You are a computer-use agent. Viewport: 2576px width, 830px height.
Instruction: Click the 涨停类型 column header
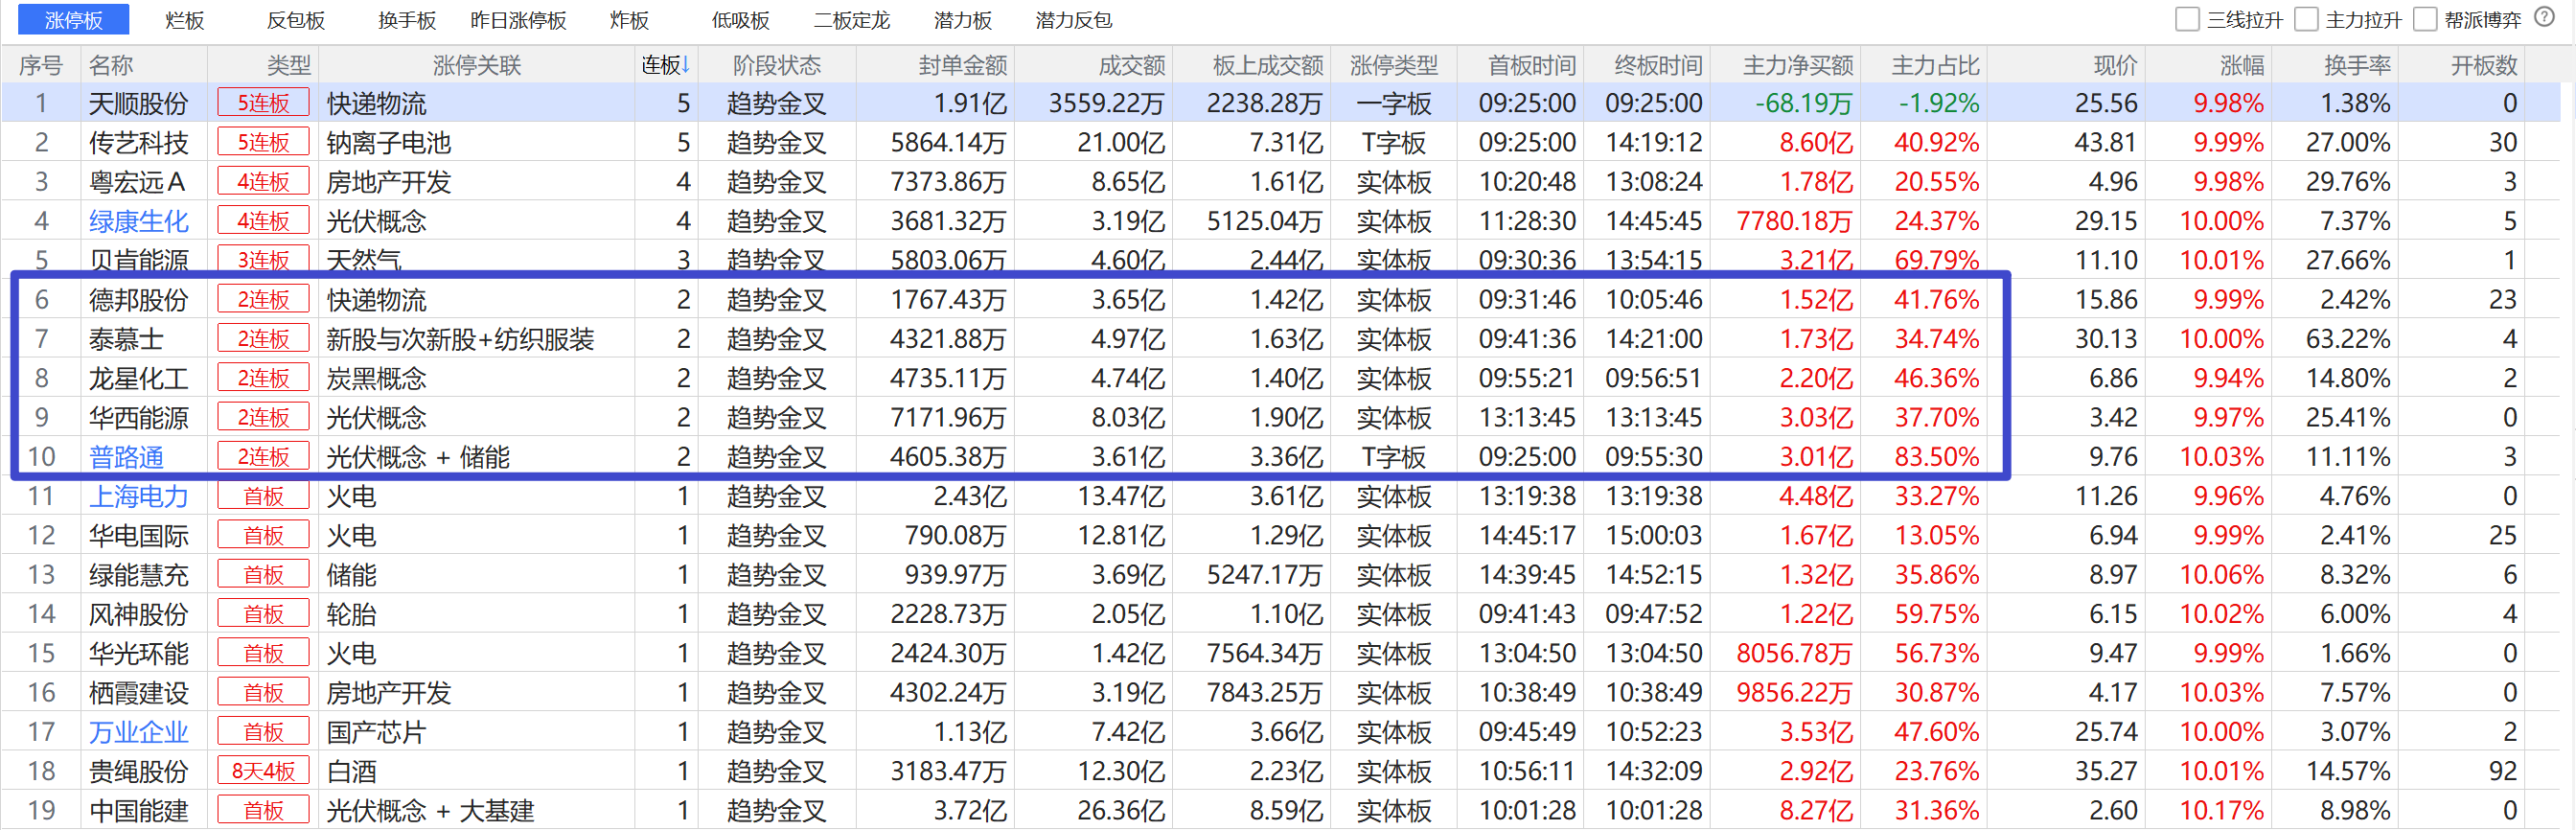point(1393,65)
